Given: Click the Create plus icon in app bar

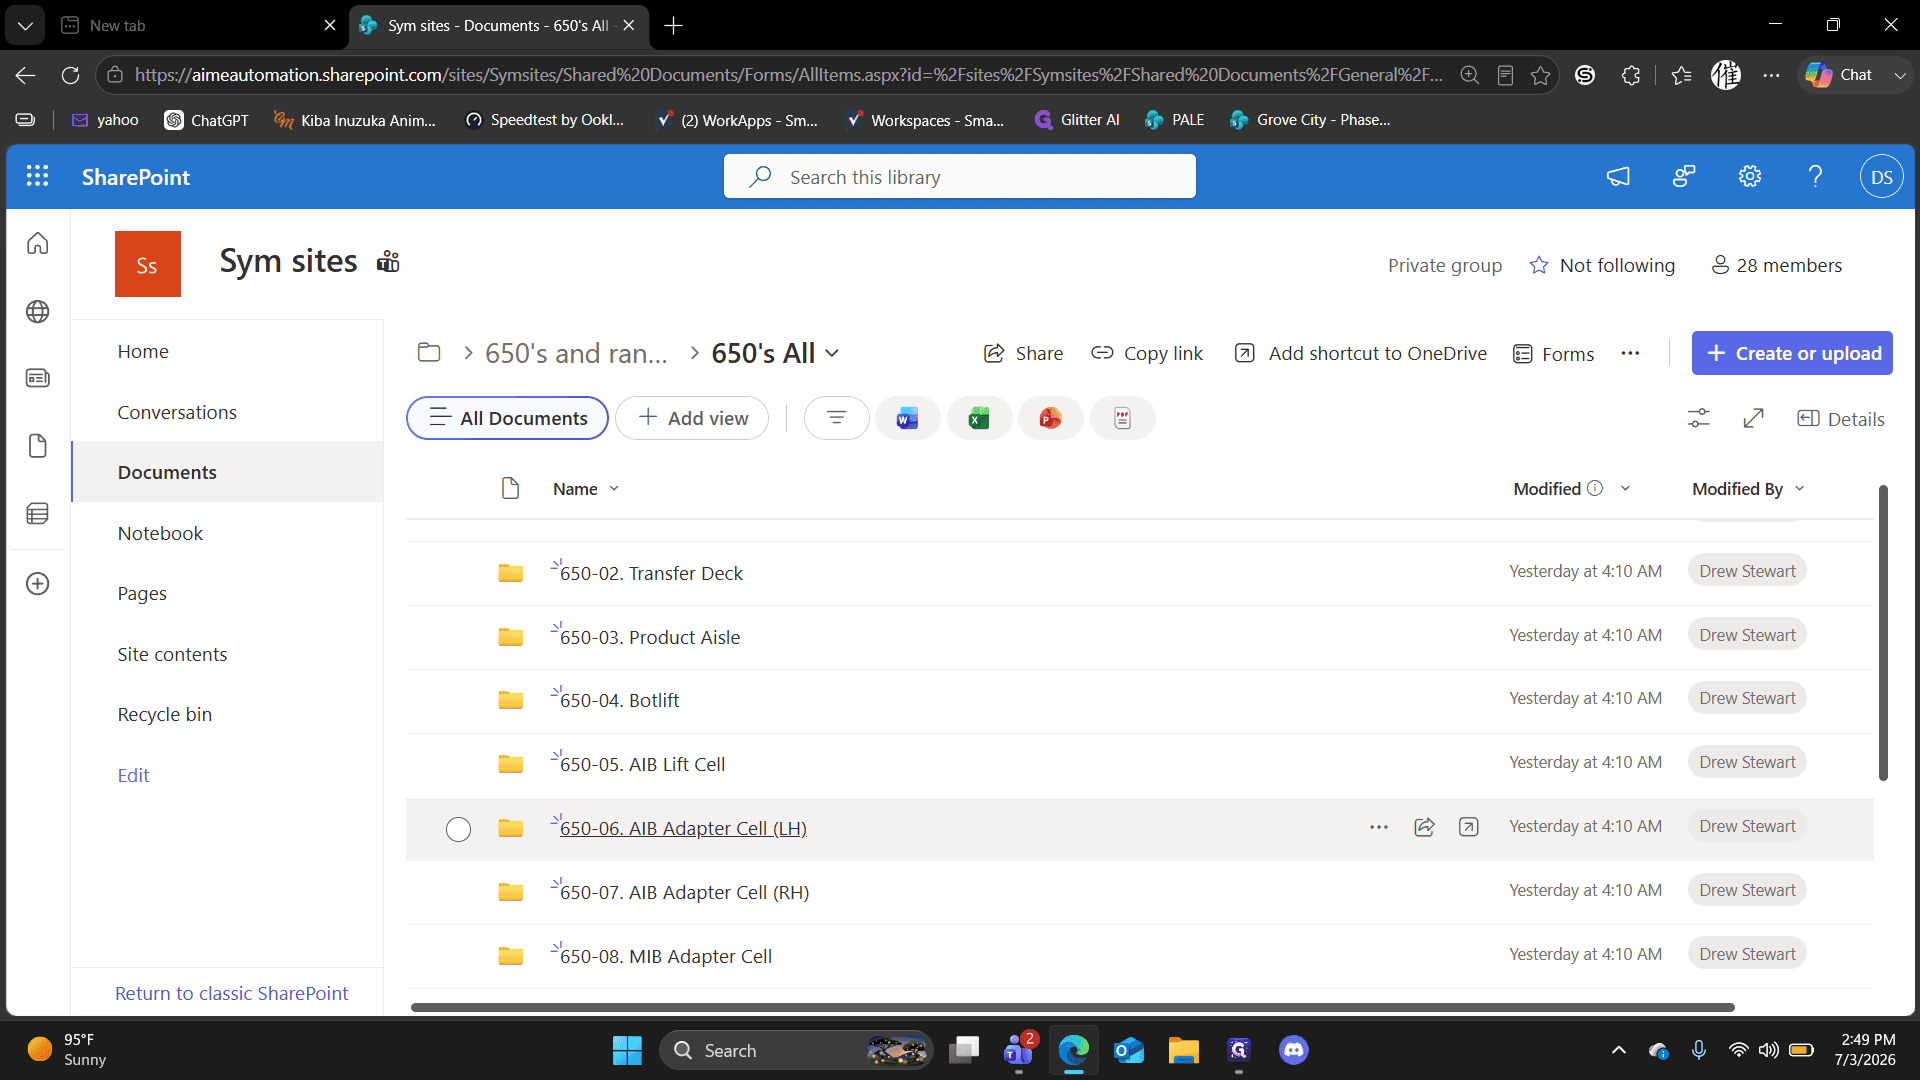Looking at the screenshot, I should point(38,584).
